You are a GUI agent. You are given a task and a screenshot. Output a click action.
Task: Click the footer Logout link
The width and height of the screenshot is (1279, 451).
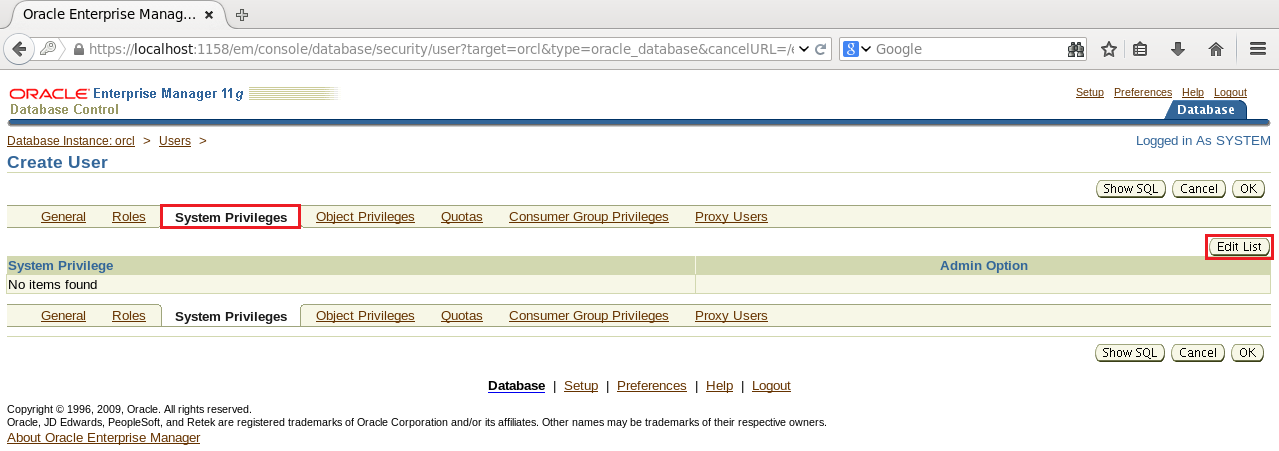tap(771, 386)
